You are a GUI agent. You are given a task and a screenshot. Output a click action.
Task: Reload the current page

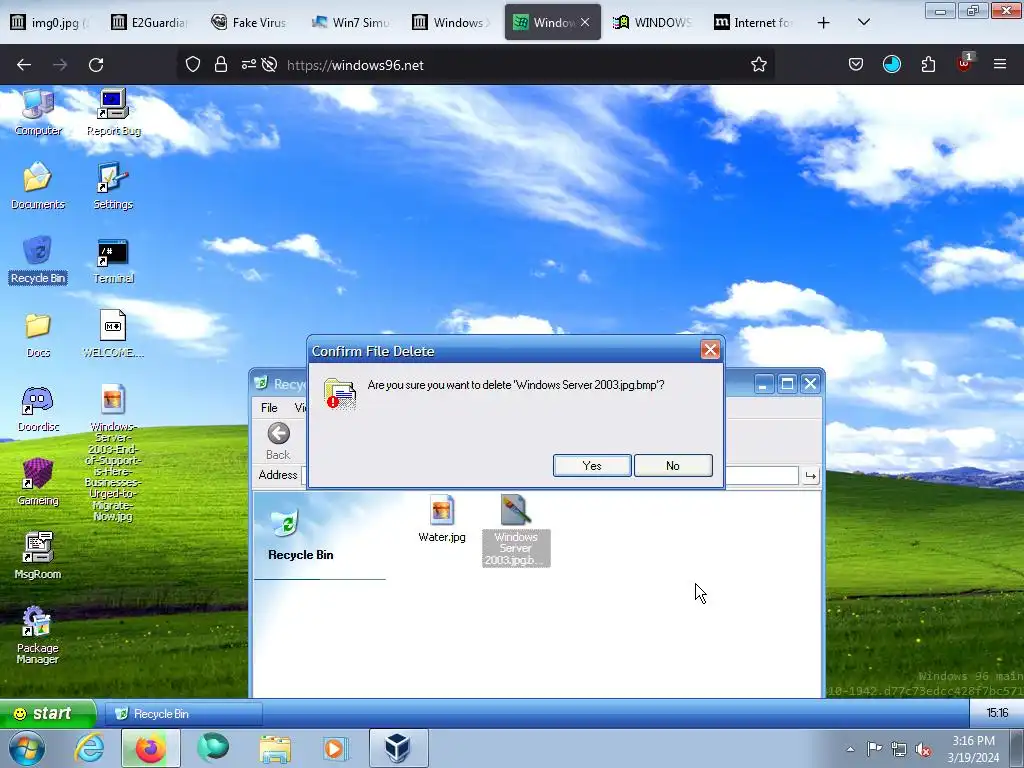tap(96, 65)
